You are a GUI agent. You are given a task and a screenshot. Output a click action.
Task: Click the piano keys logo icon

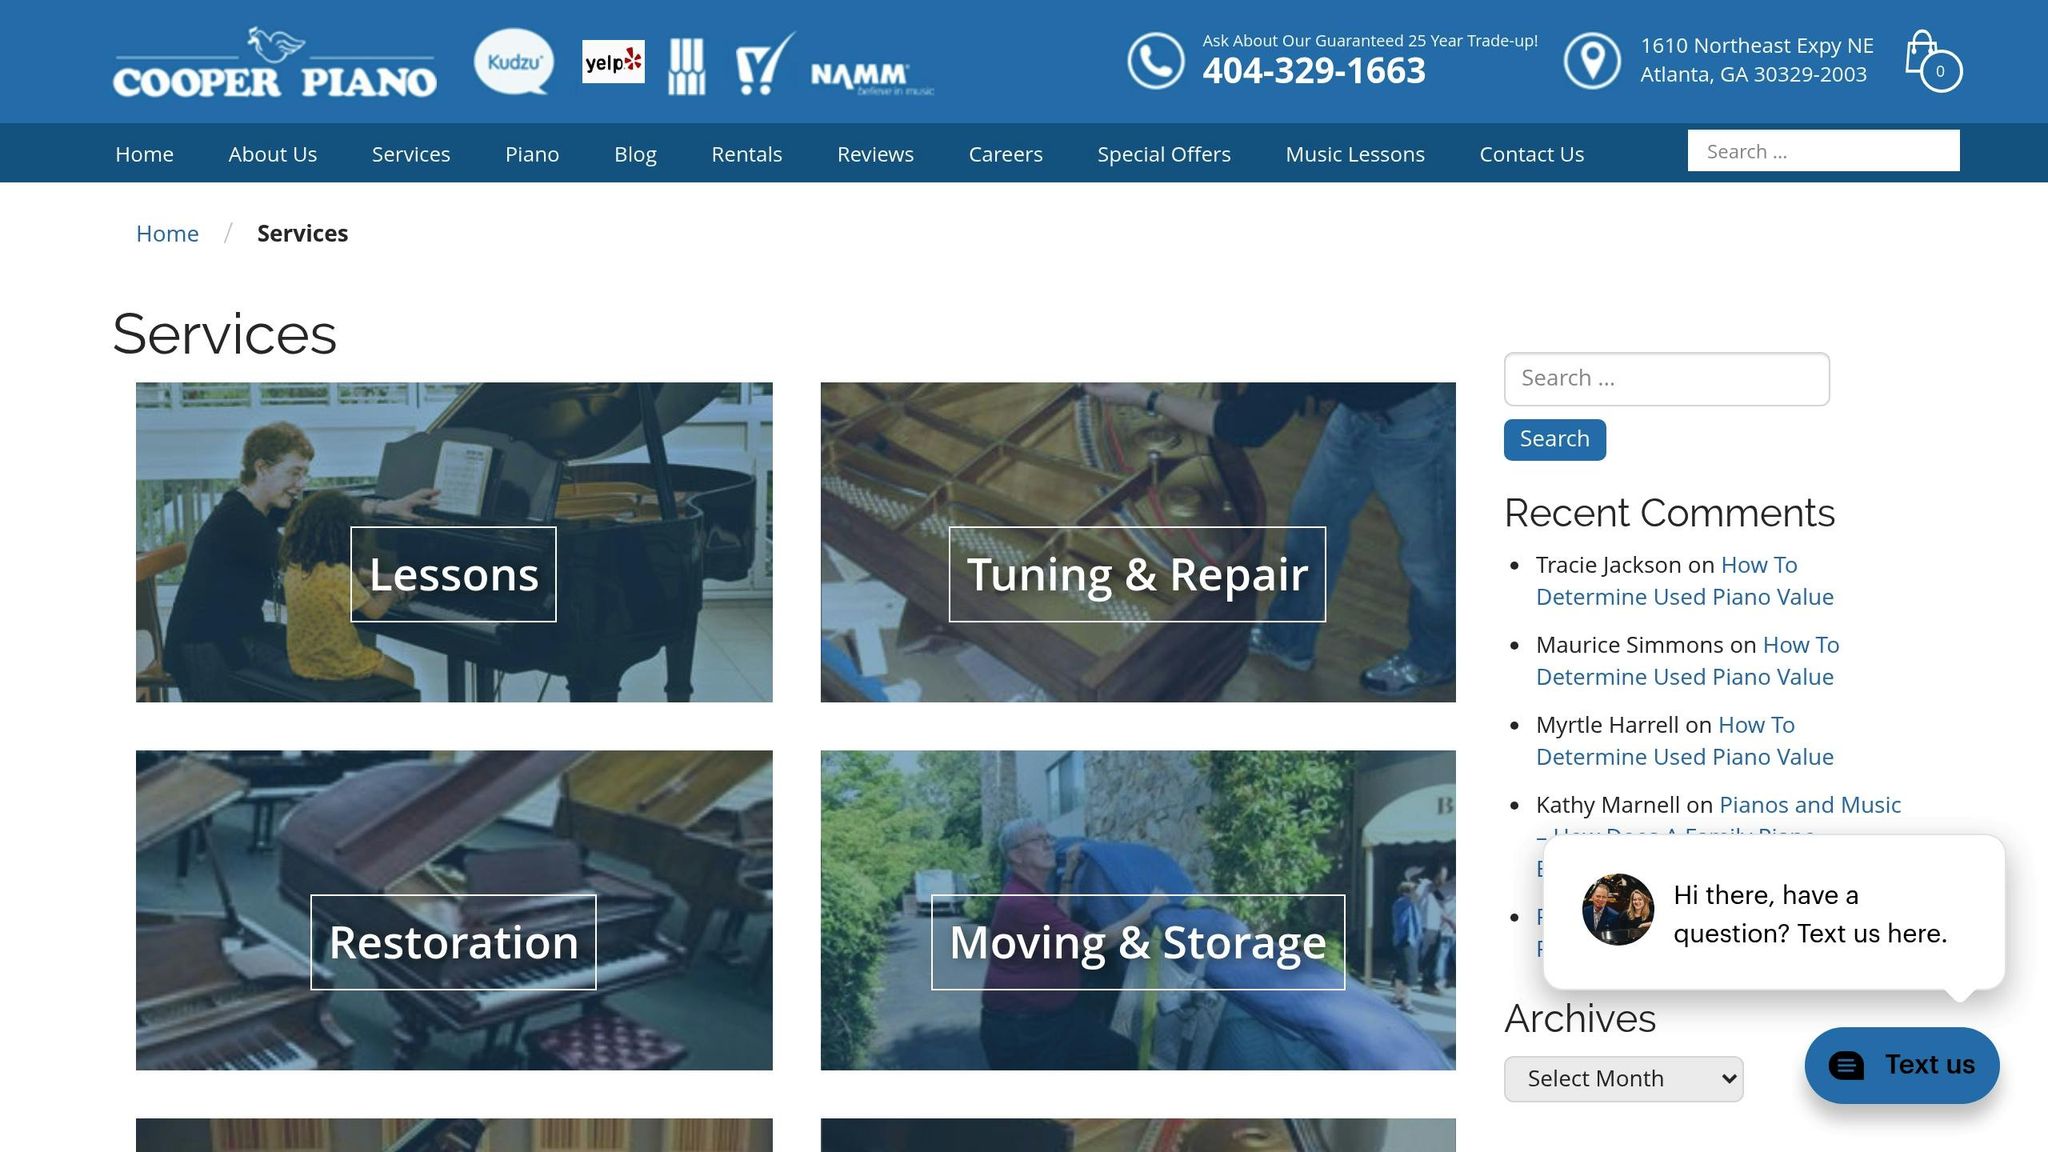(x=686, y=66)
